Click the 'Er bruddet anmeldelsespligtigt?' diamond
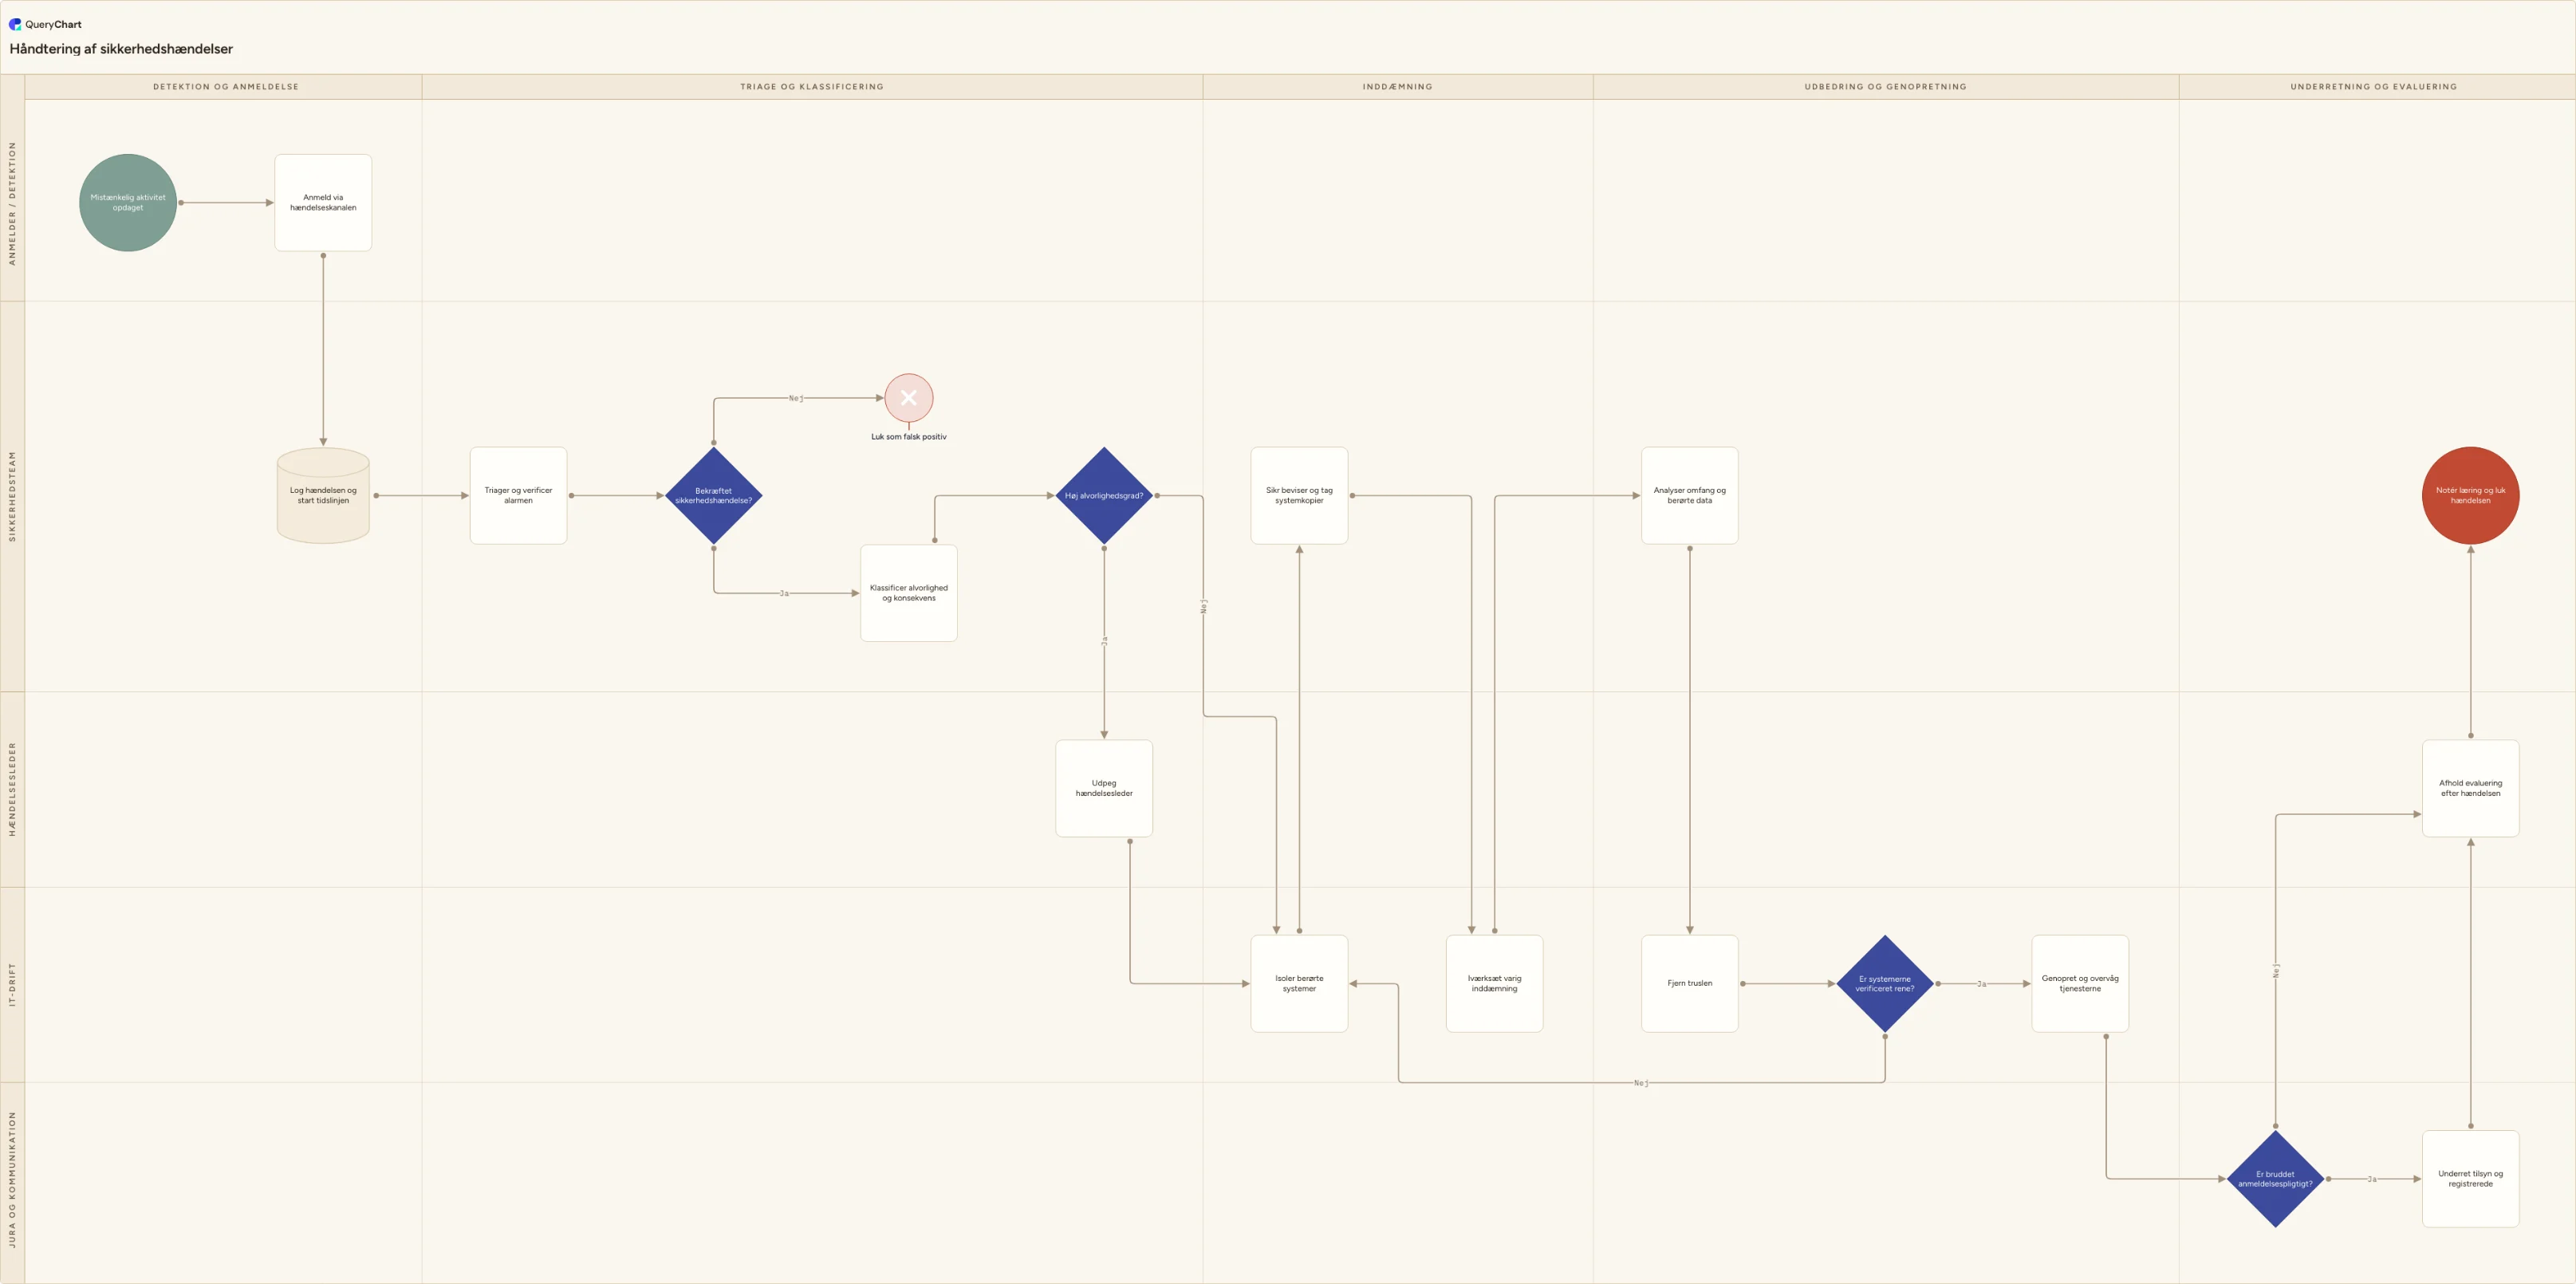This screenshot has height=1284, width=2576. 2275,1179
